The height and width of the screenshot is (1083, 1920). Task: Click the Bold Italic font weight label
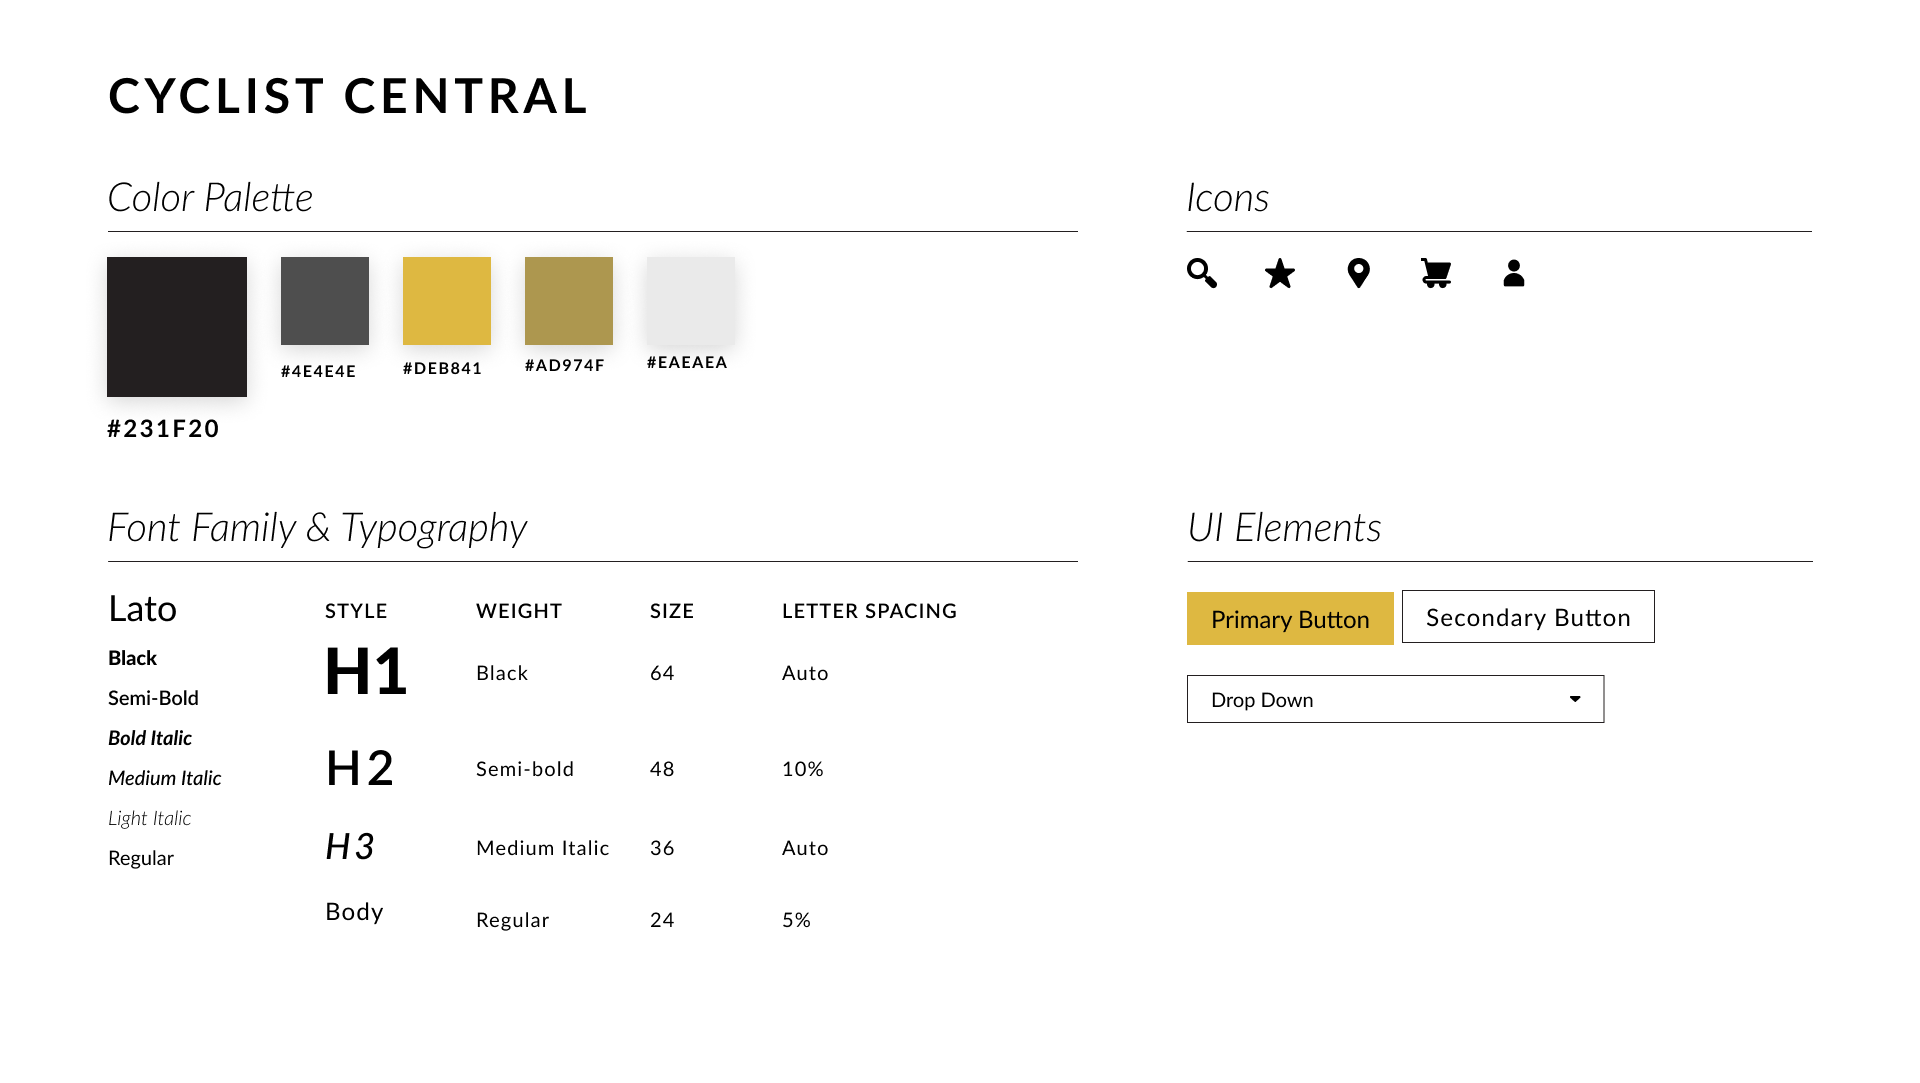pyautogui.click(x=150, y=738)
